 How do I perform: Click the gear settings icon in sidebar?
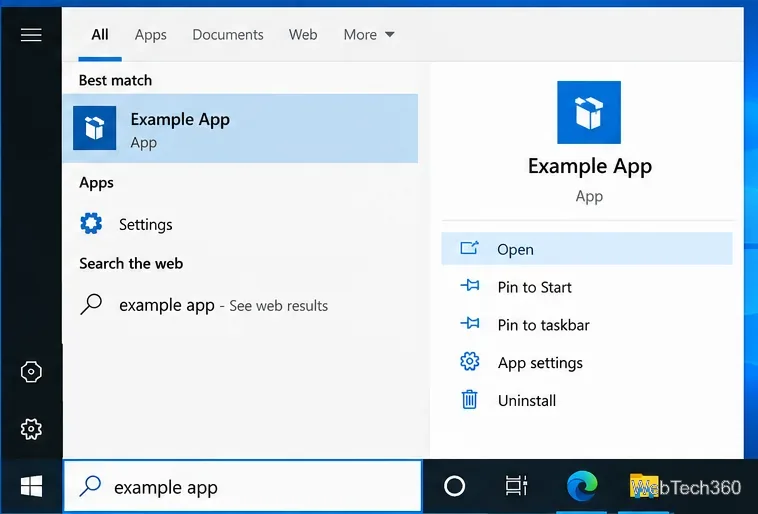(x=31, y=429)
